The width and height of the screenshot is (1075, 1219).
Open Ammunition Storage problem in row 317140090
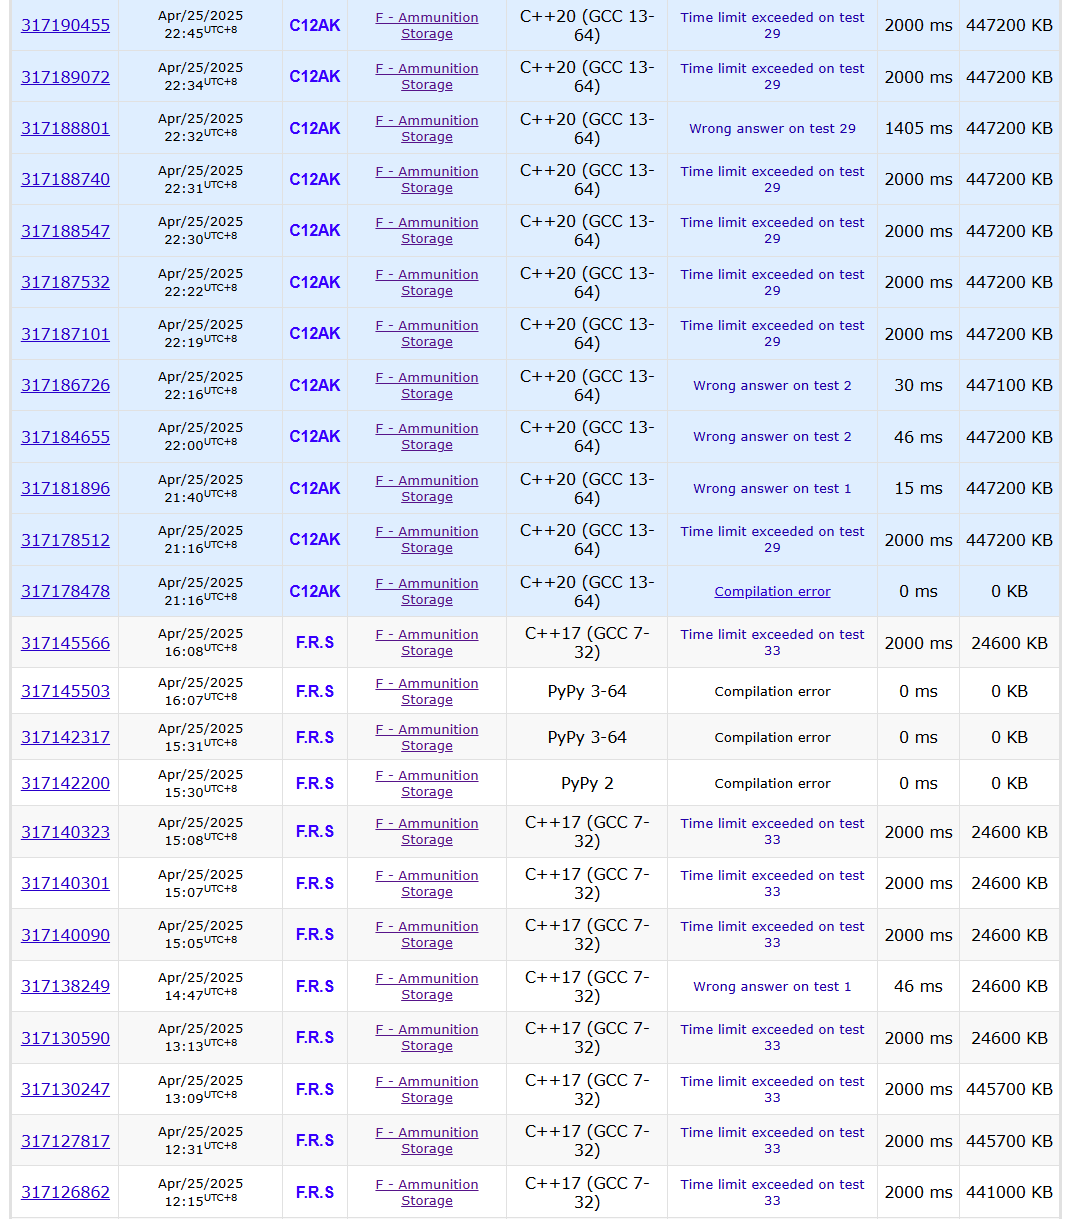[x=427, y=935]
